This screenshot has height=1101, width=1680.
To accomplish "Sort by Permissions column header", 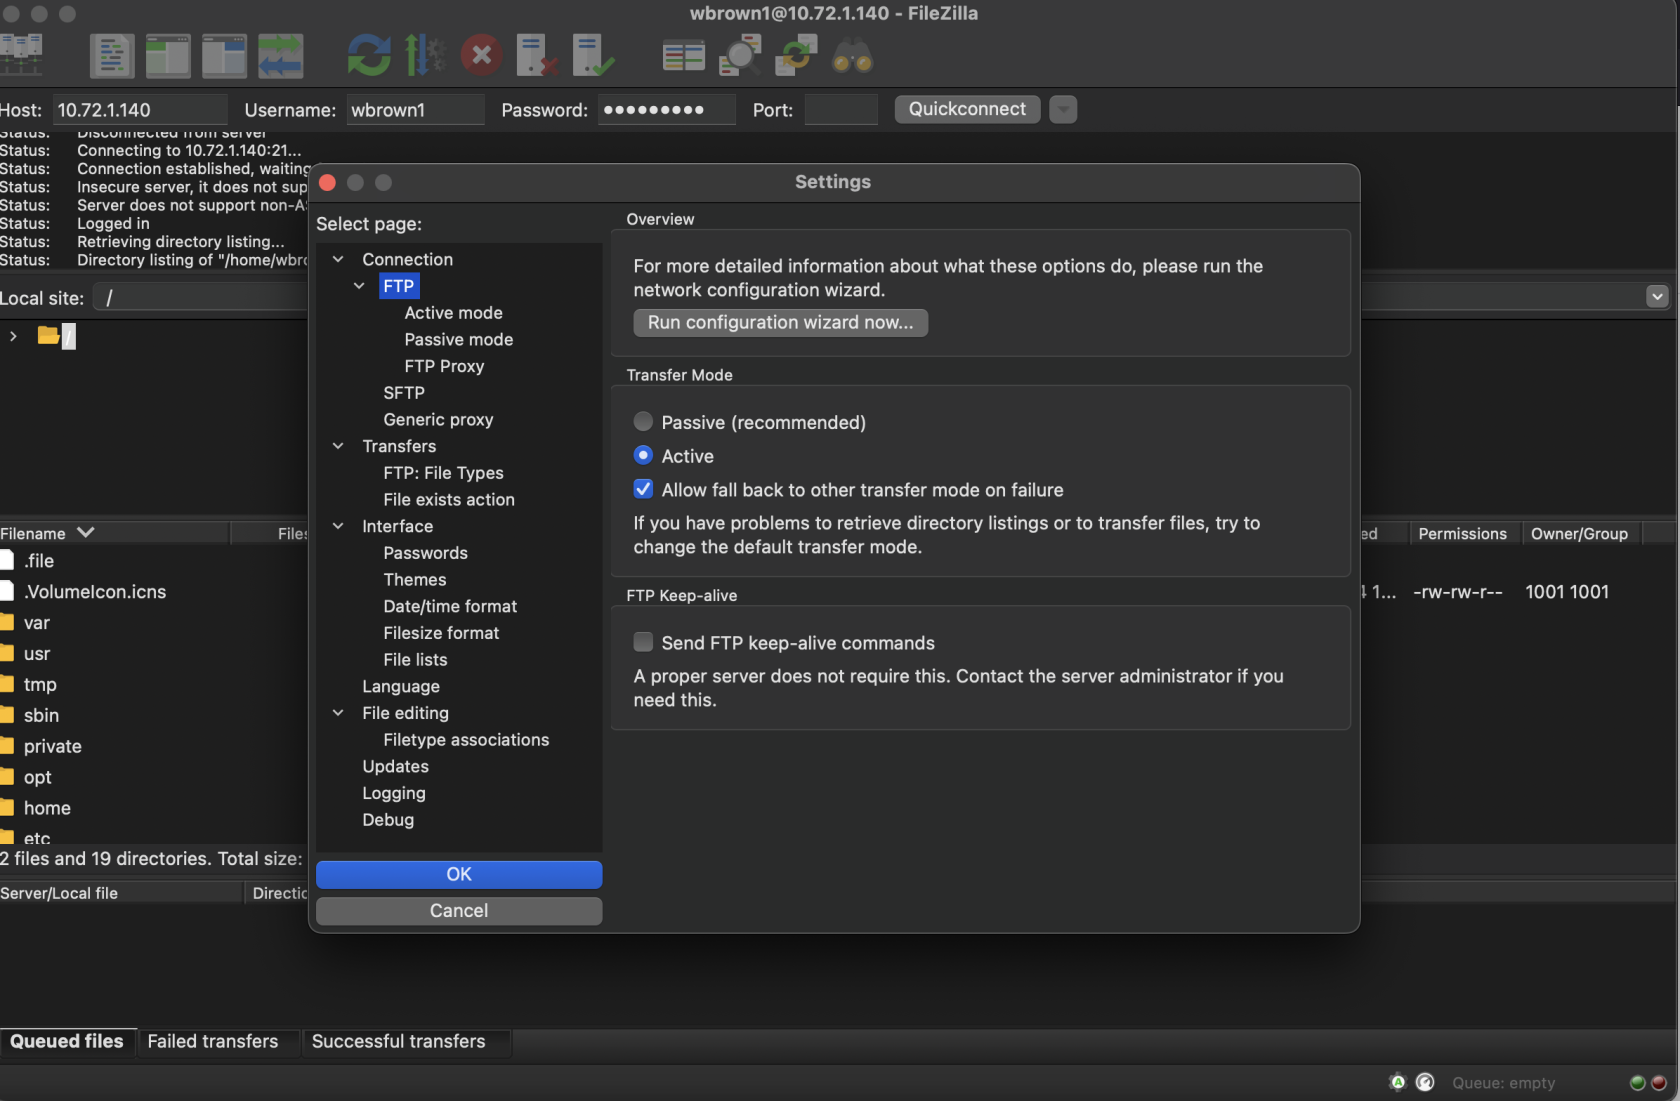I will [x=1463, y=533].
